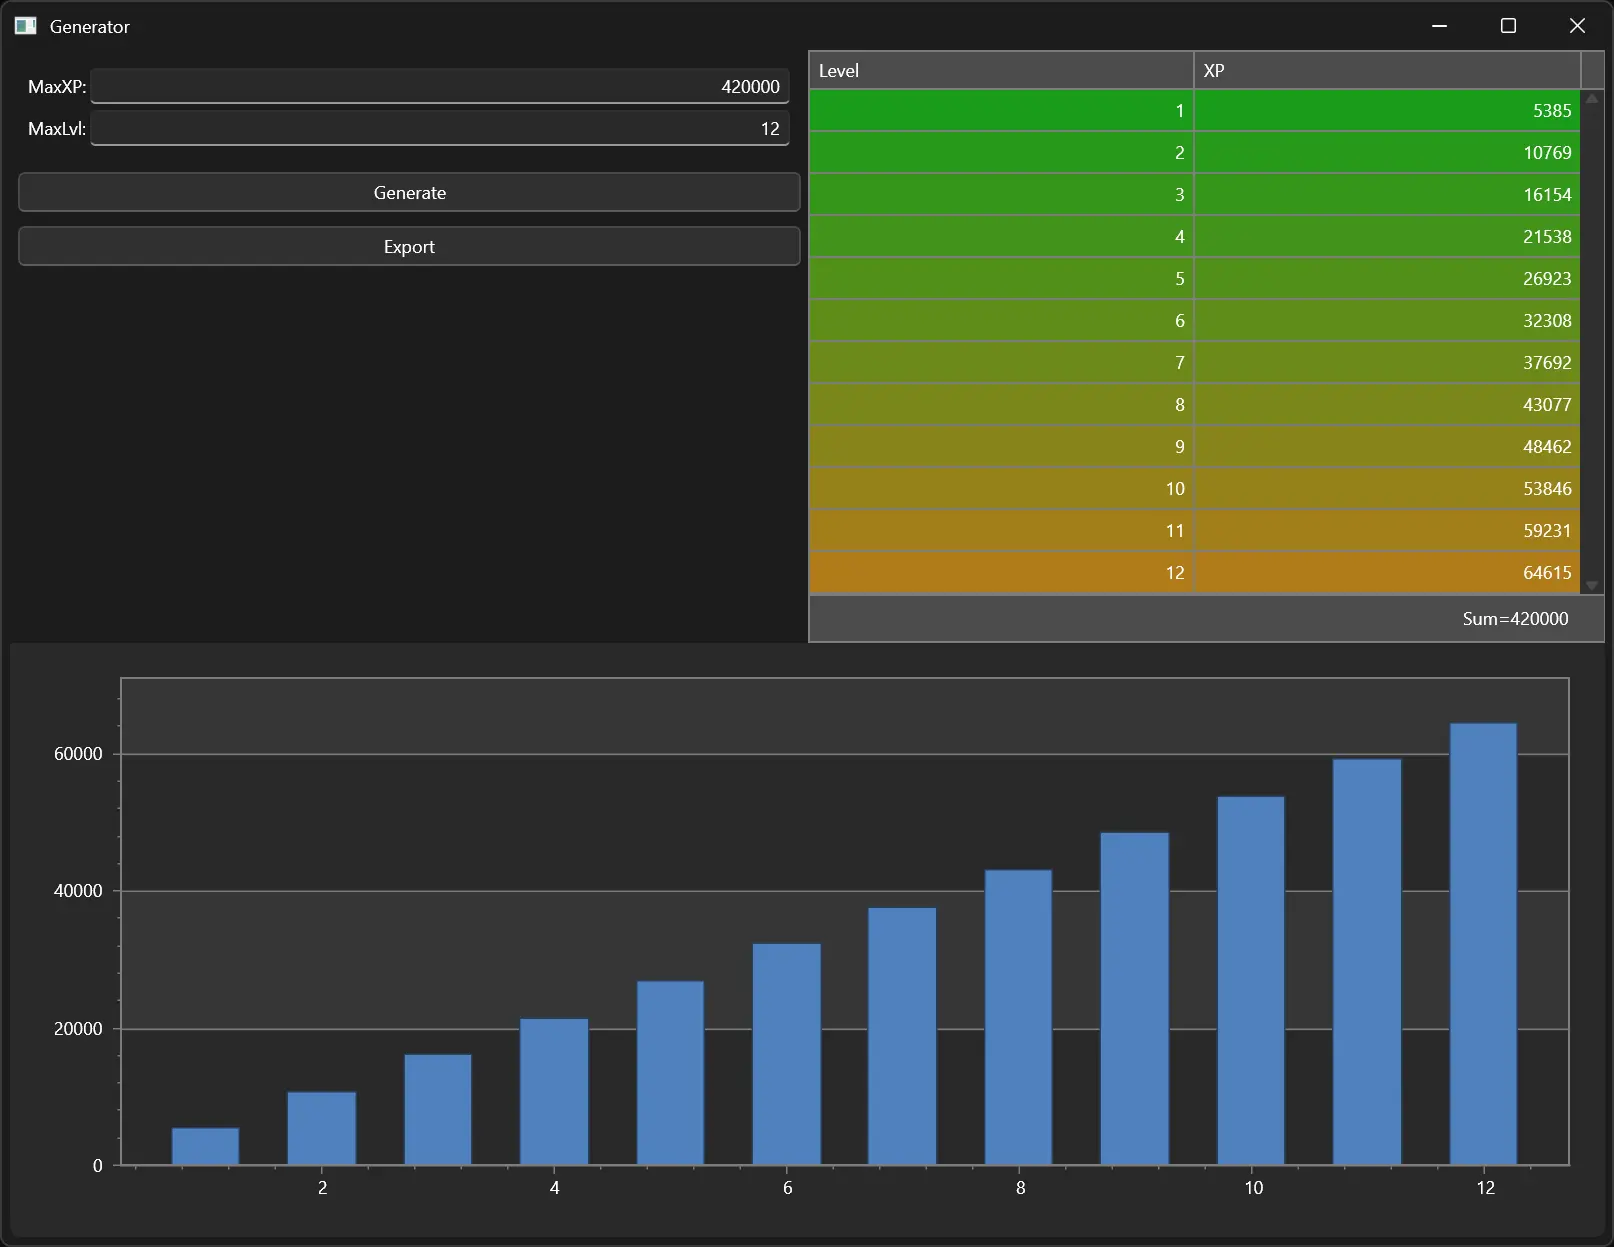Select XP cell 16154

coord(1387,195)
